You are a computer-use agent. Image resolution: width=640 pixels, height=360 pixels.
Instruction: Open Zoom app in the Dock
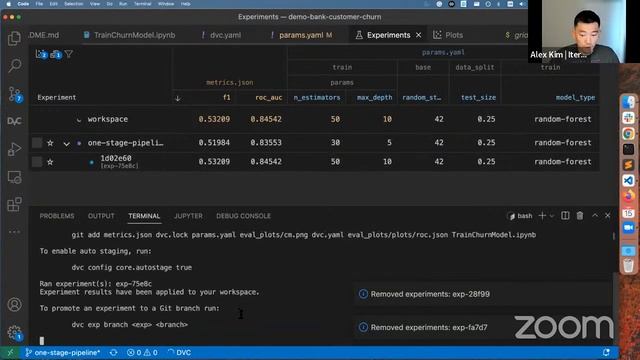click(x=629, y=227)
